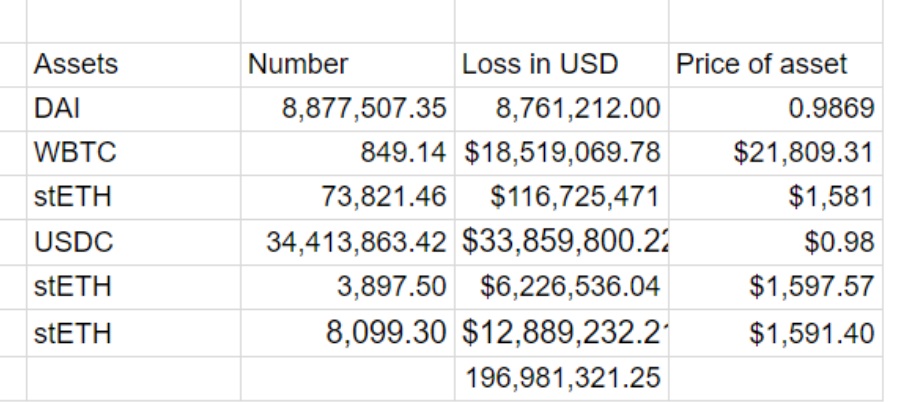
Task: Click the $21,809.31 price cell
Action: point(776,153)
